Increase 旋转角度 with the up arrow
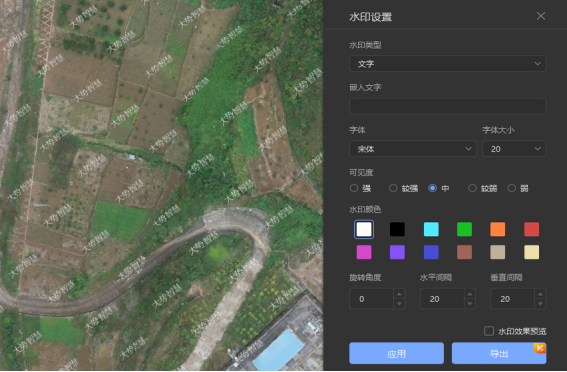 click(399, 294)
